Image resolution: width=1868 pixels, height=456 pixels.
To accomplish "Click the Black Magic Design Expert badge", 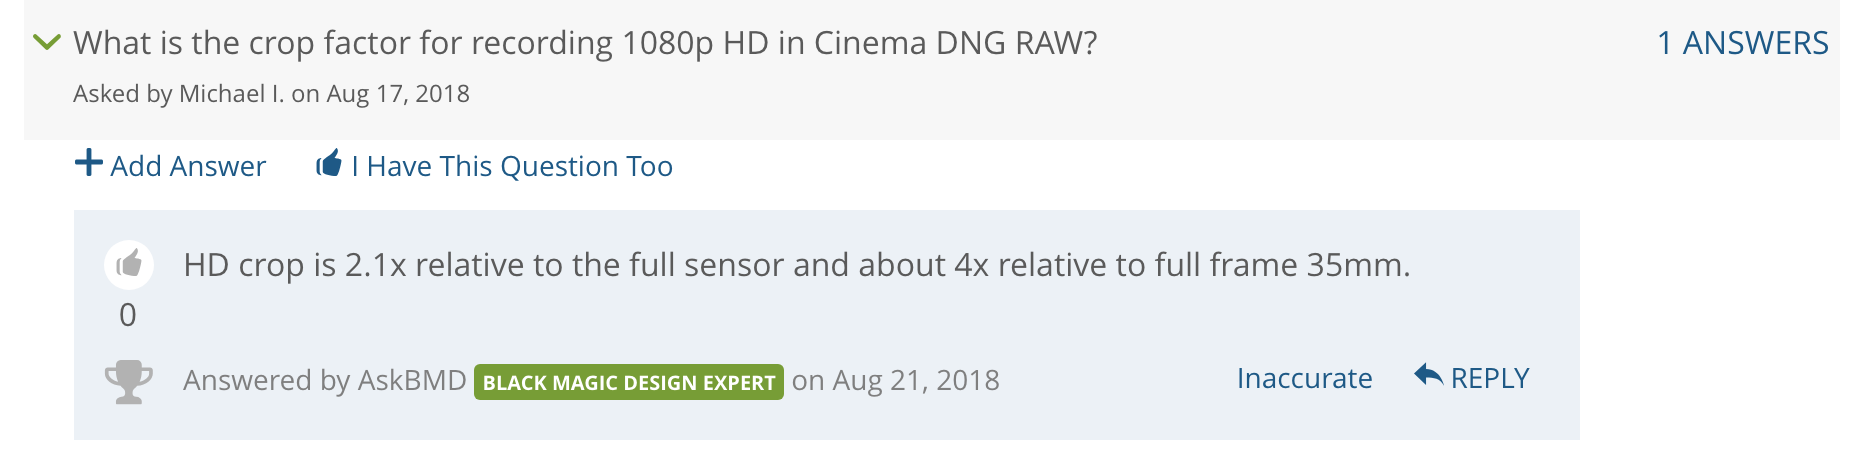I will tap(629, 382).
